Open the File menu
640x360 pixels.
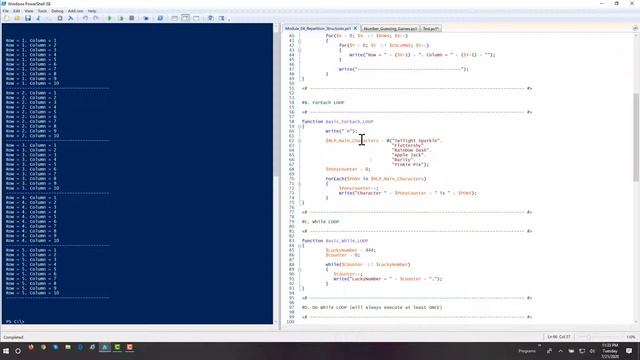(5, 11)
